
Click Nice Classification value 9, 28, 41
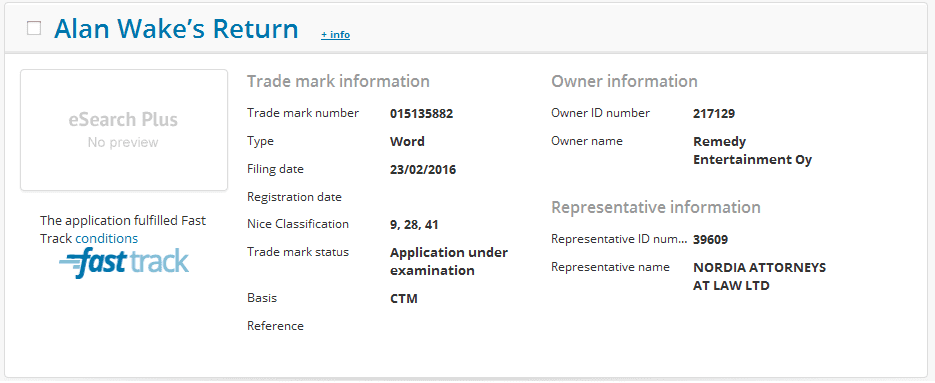pyautogui.click(x=414, y=225)
